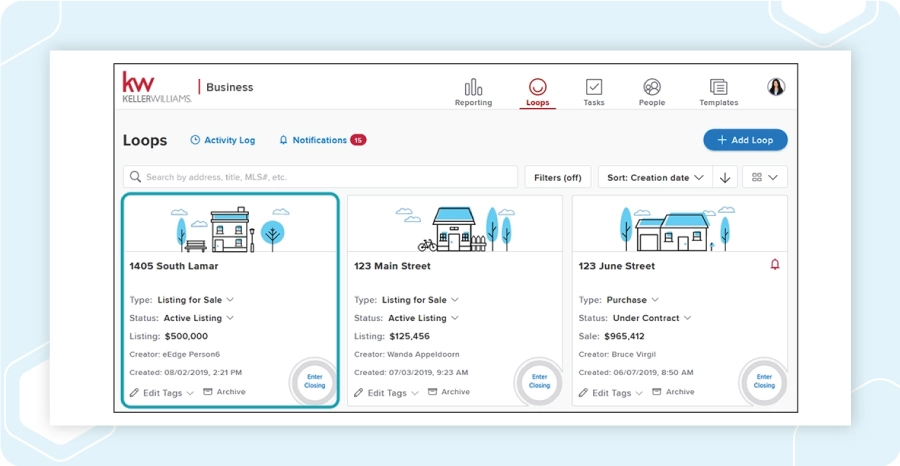Open the Templates icon
The image size is (900, 466).
pyautogui.click(x=719, y=87)
